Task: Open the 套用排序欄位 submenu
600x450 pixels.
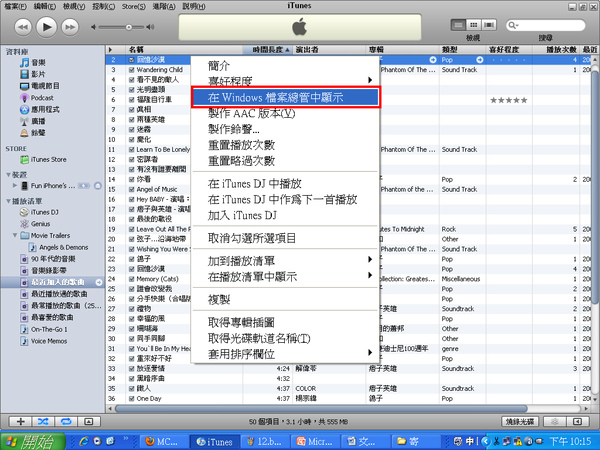Action: tap(285, 354)
